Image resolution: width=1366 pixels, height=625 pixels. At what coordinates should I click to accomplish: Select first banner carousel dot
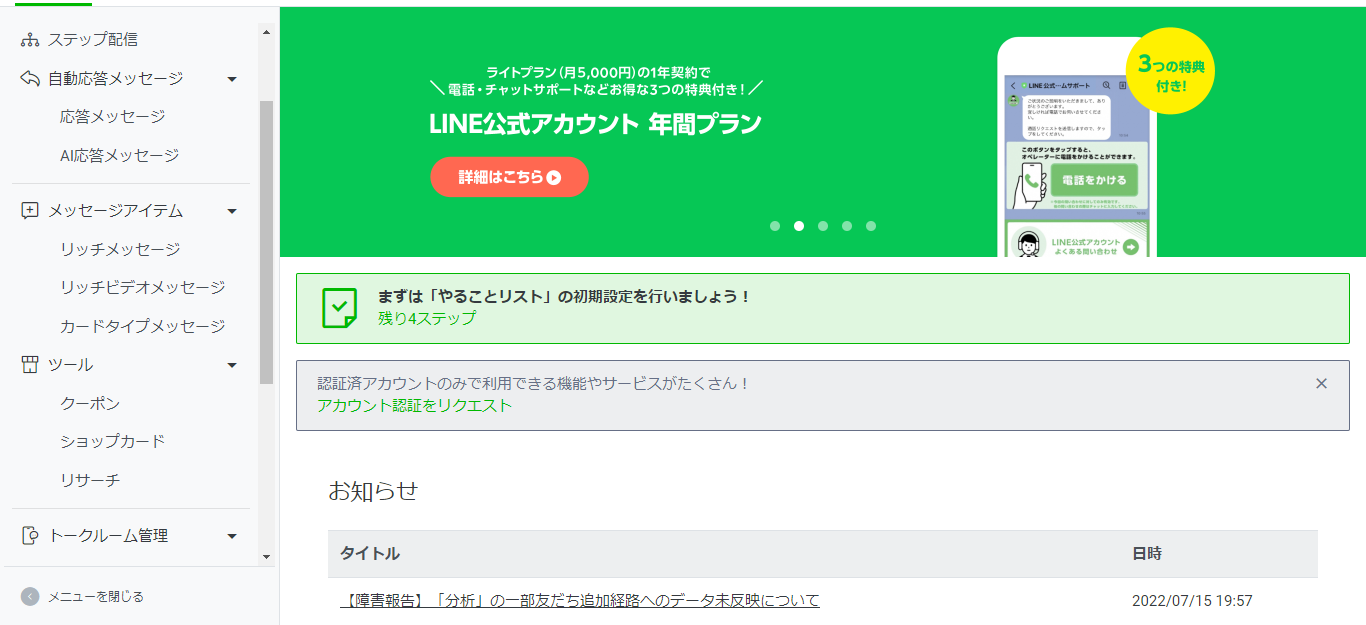tap(775, 226)
